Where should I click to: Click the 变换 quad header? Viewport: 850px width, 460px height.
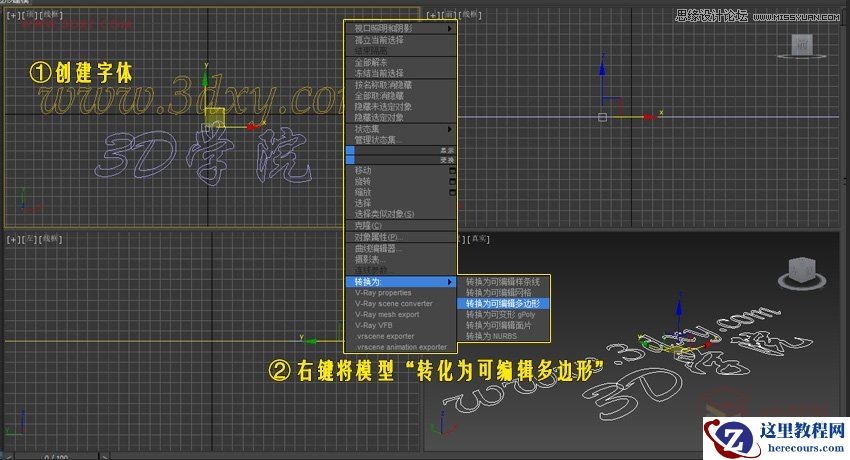401,160
